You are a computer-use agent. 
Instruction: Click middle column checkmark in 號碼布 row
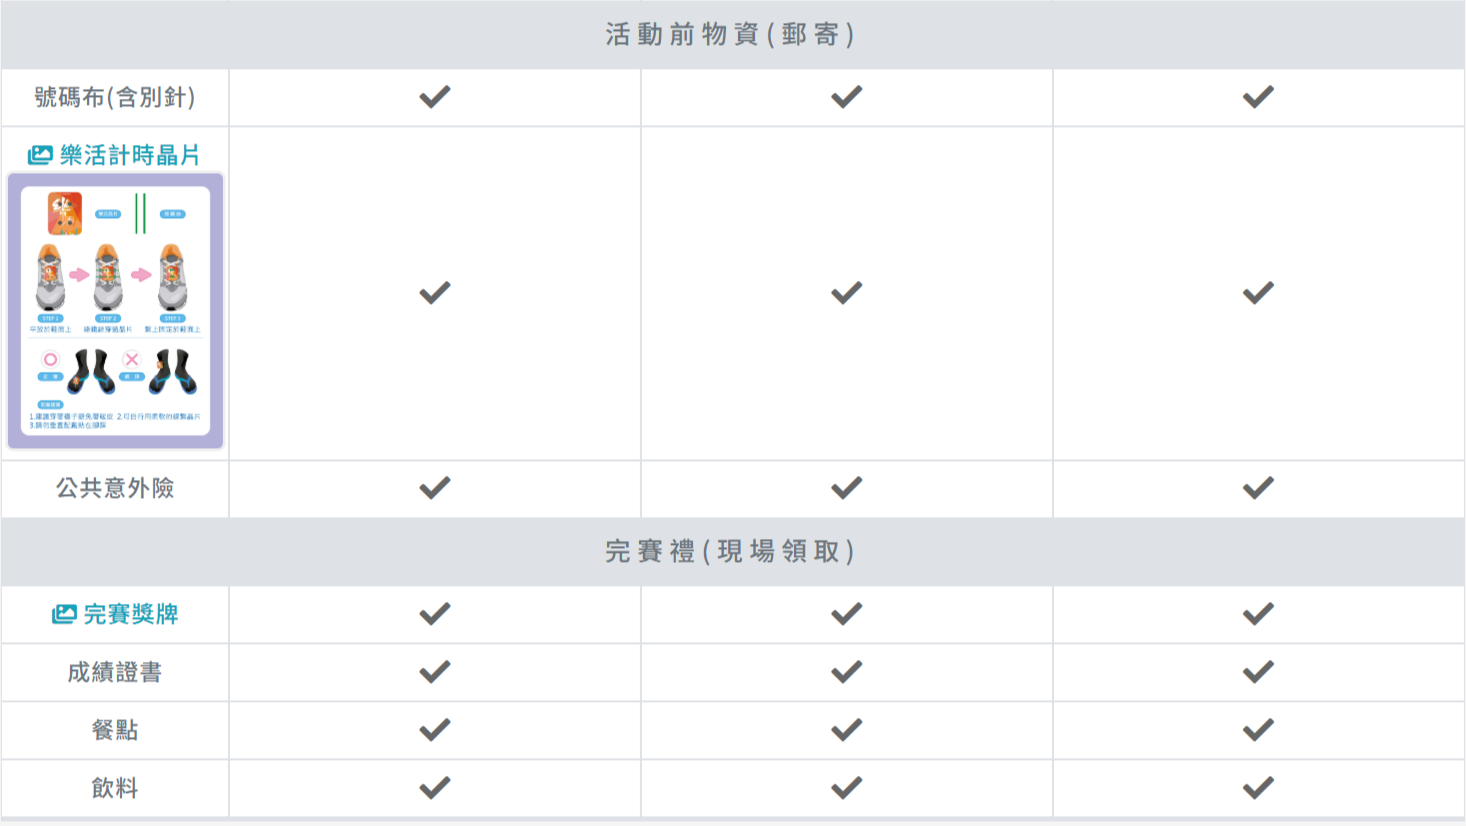tap(846, 97)
